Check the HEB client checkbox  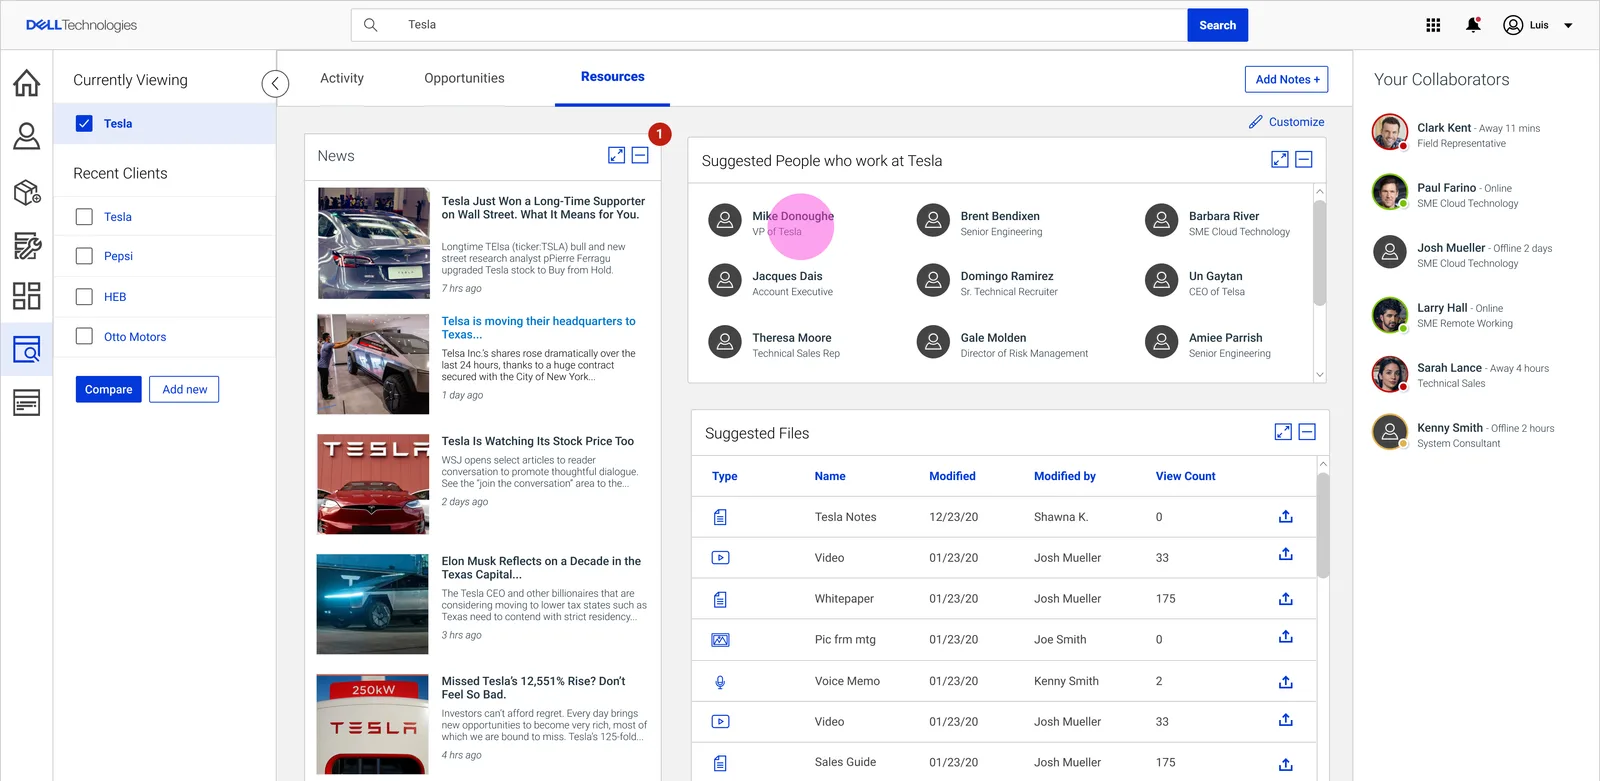pyautogui.click(x=85, y=297)
